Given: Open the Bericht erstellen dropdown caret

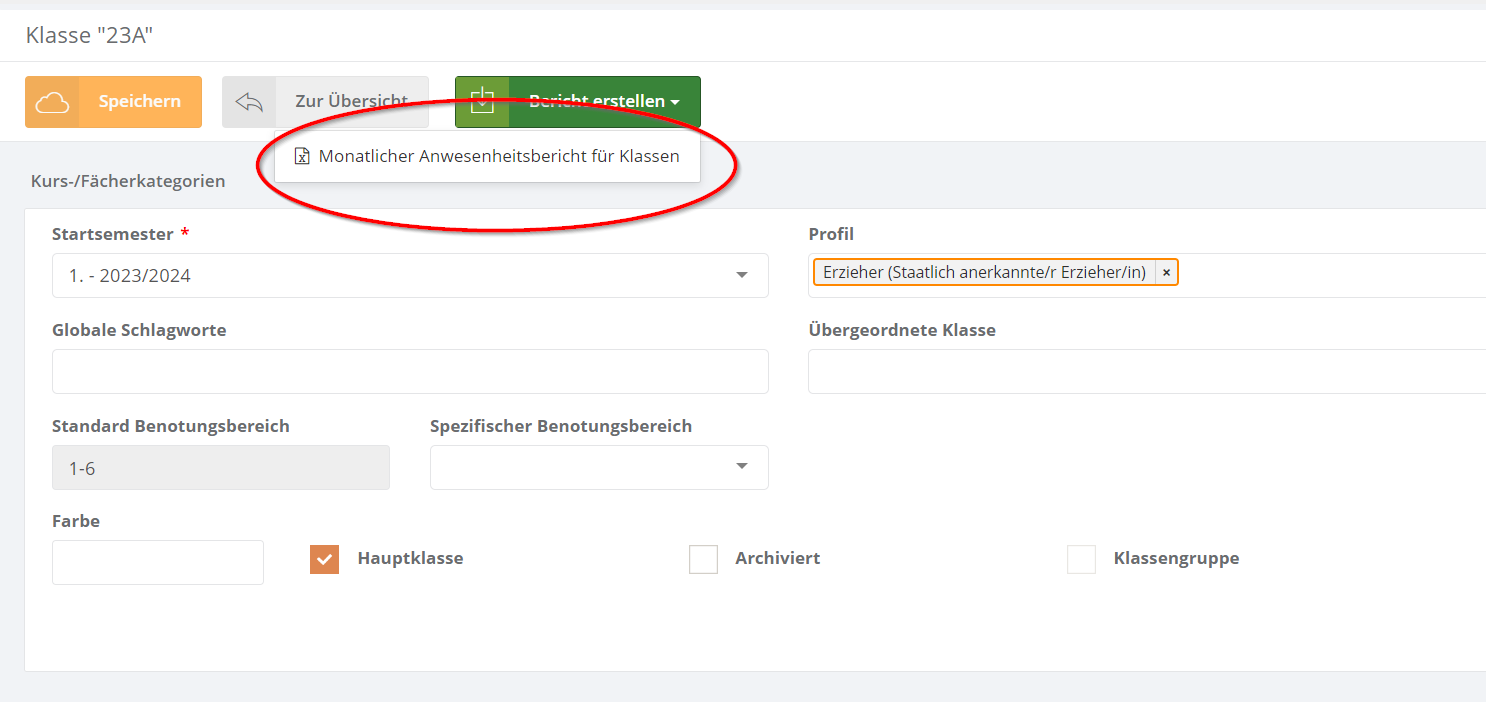Looking at the screenshot, I should [675, 102].
